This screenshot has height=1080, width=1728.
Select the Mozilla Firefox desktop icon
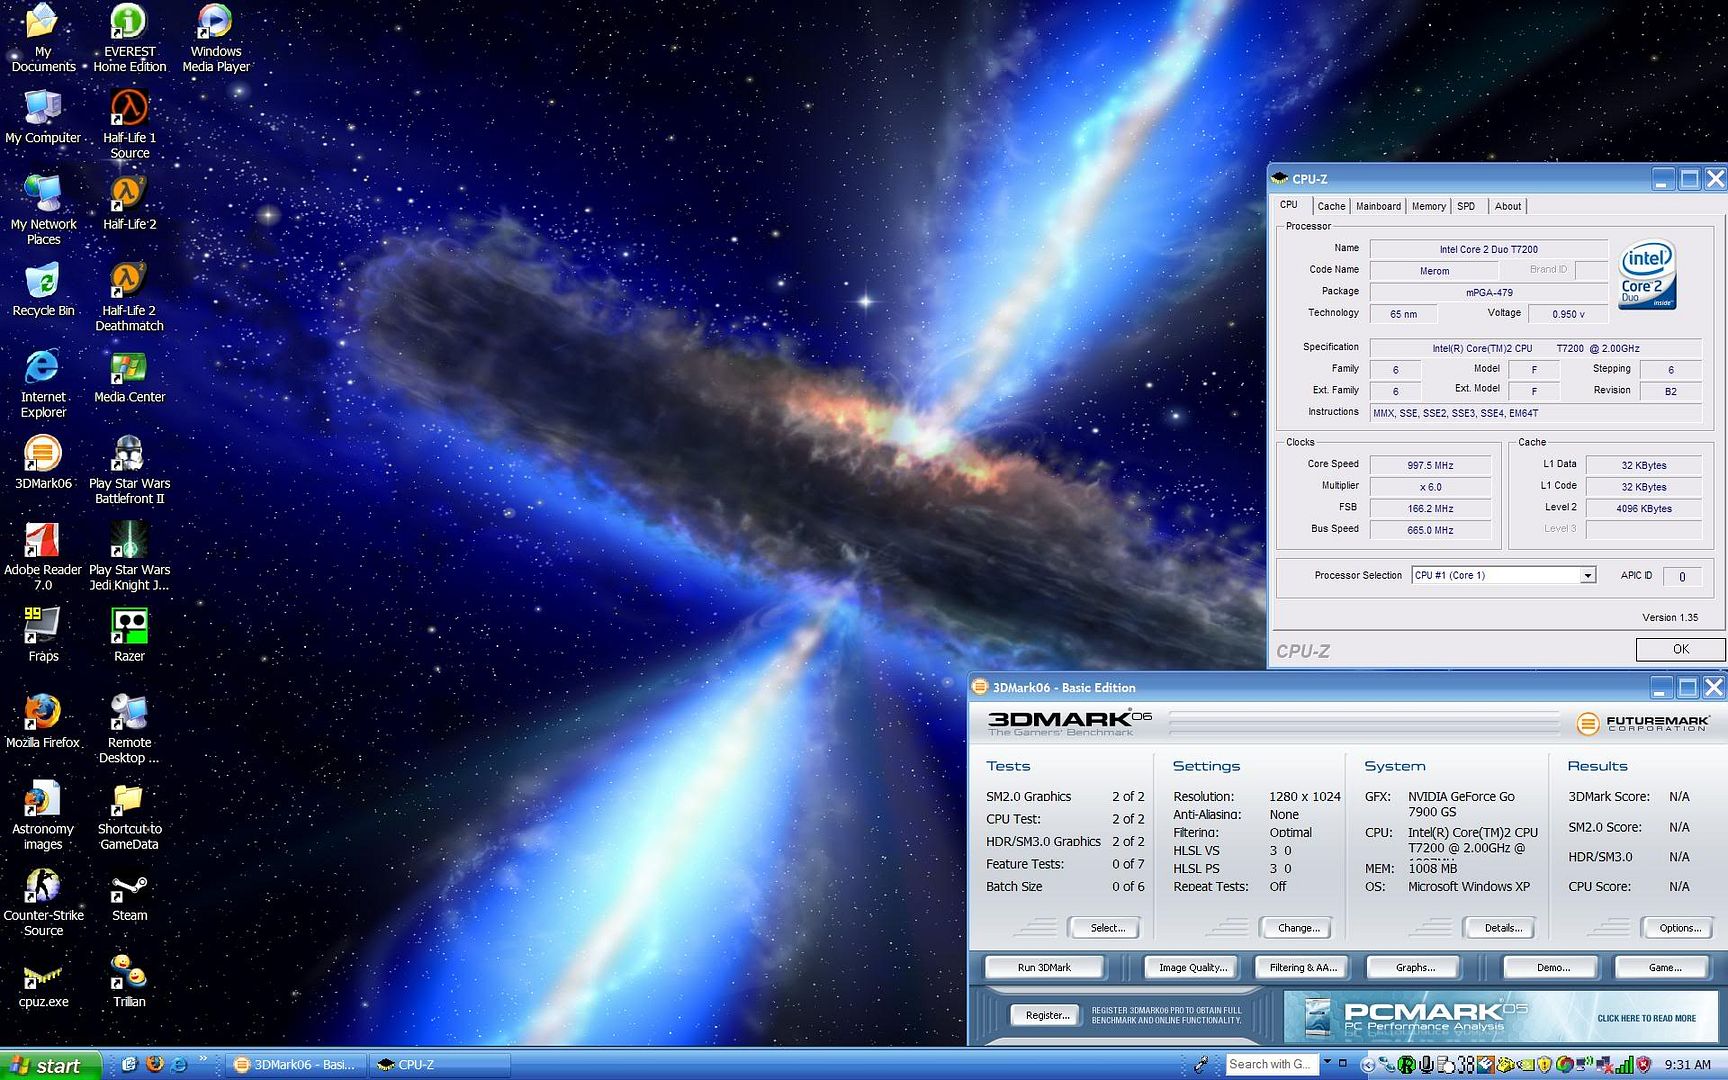(43, 720)
